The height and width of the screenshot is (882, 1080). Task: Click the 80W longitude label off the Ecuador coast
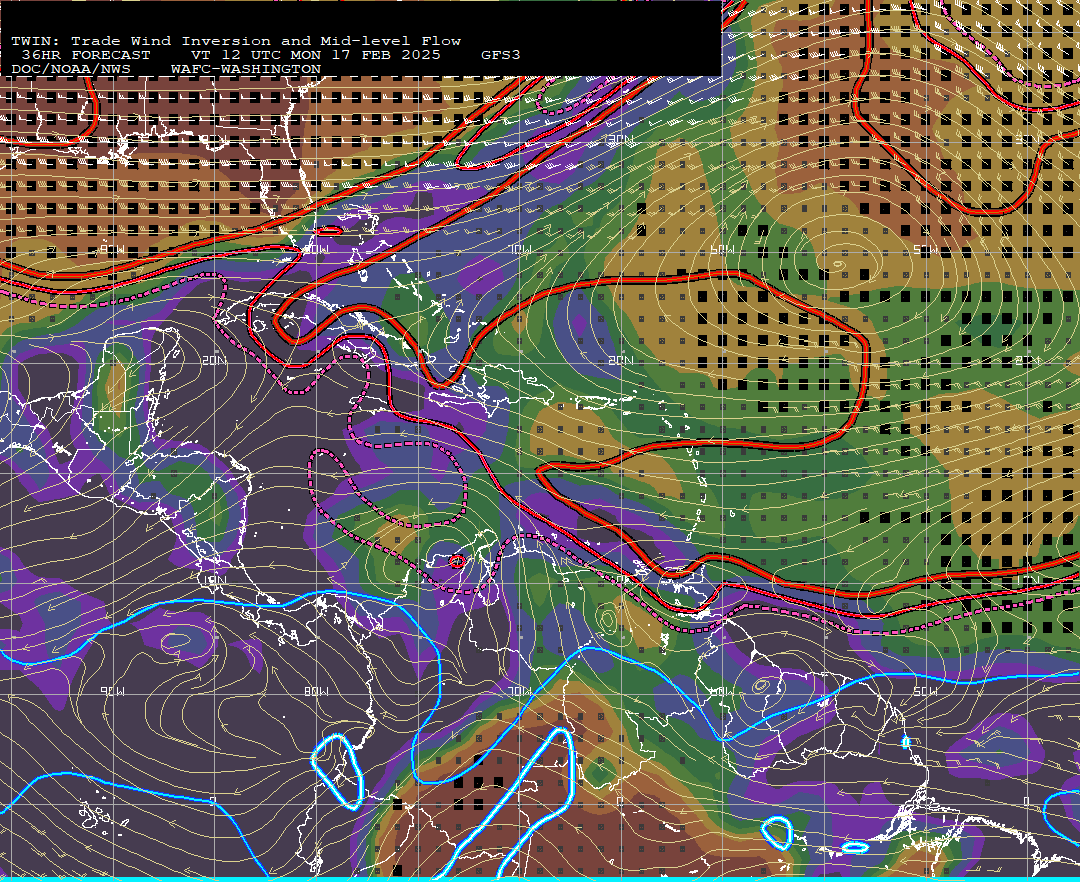click(x=316, y=691)
